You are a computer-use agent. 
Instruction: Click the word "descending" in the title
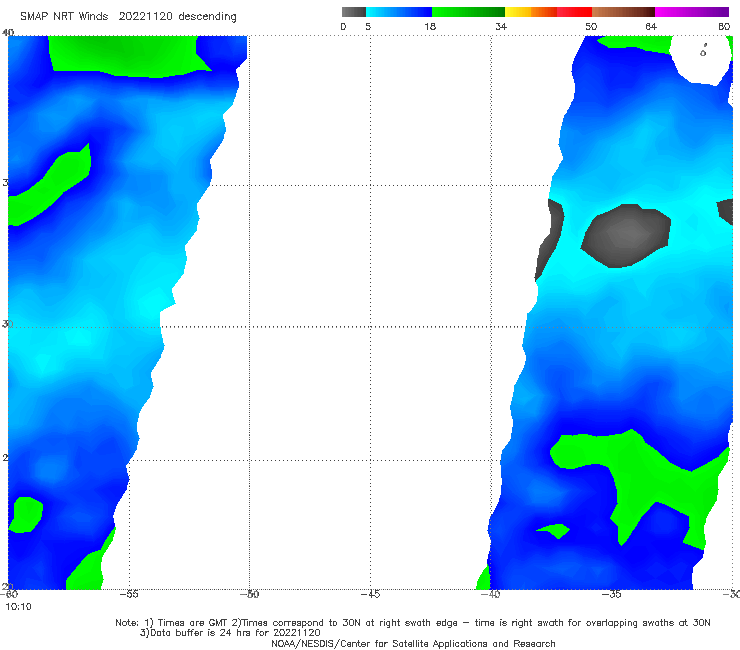coord(208,17)
